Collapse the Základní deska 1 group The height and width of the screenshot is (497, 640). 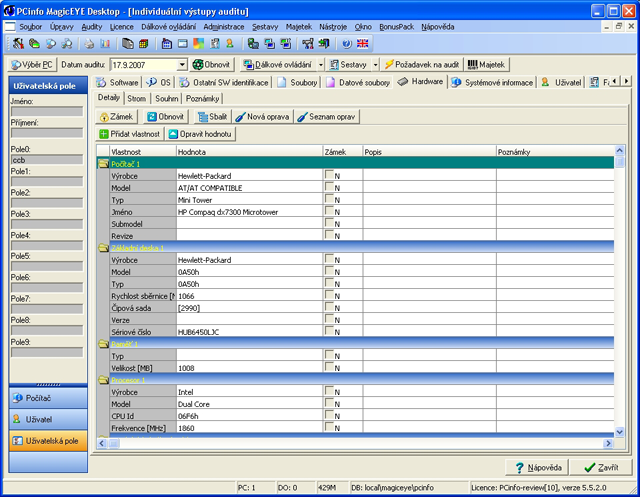[x=103, y=248]
